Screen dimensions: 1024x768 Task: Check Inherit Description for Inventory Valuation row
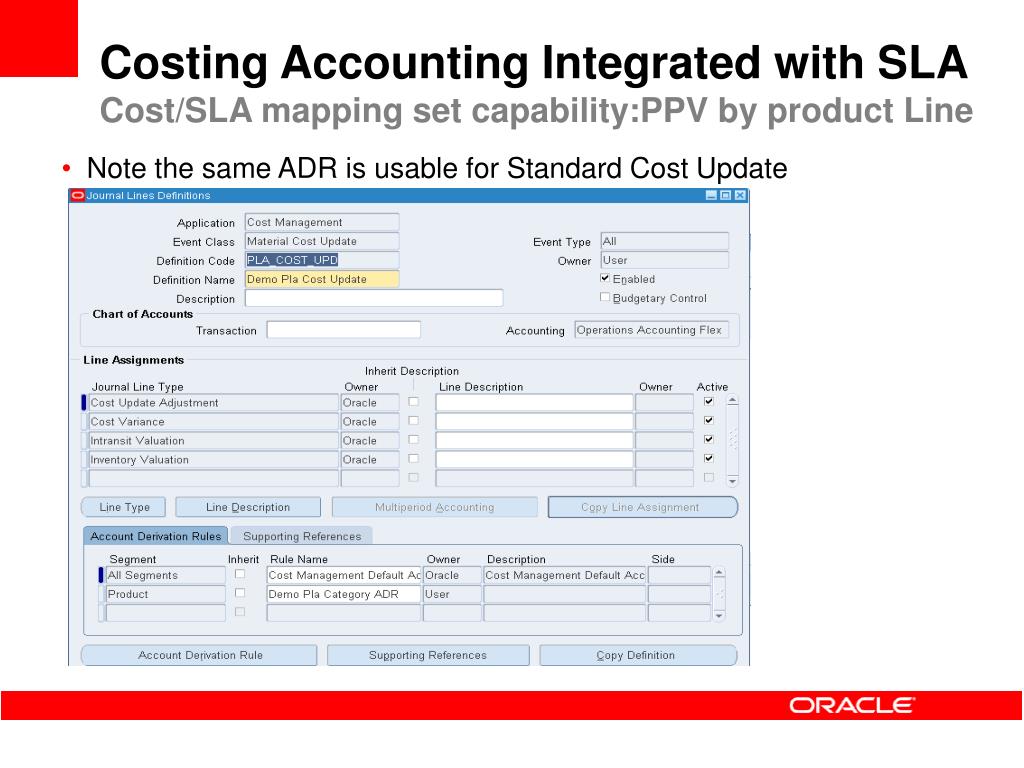(x=413, y=458)
